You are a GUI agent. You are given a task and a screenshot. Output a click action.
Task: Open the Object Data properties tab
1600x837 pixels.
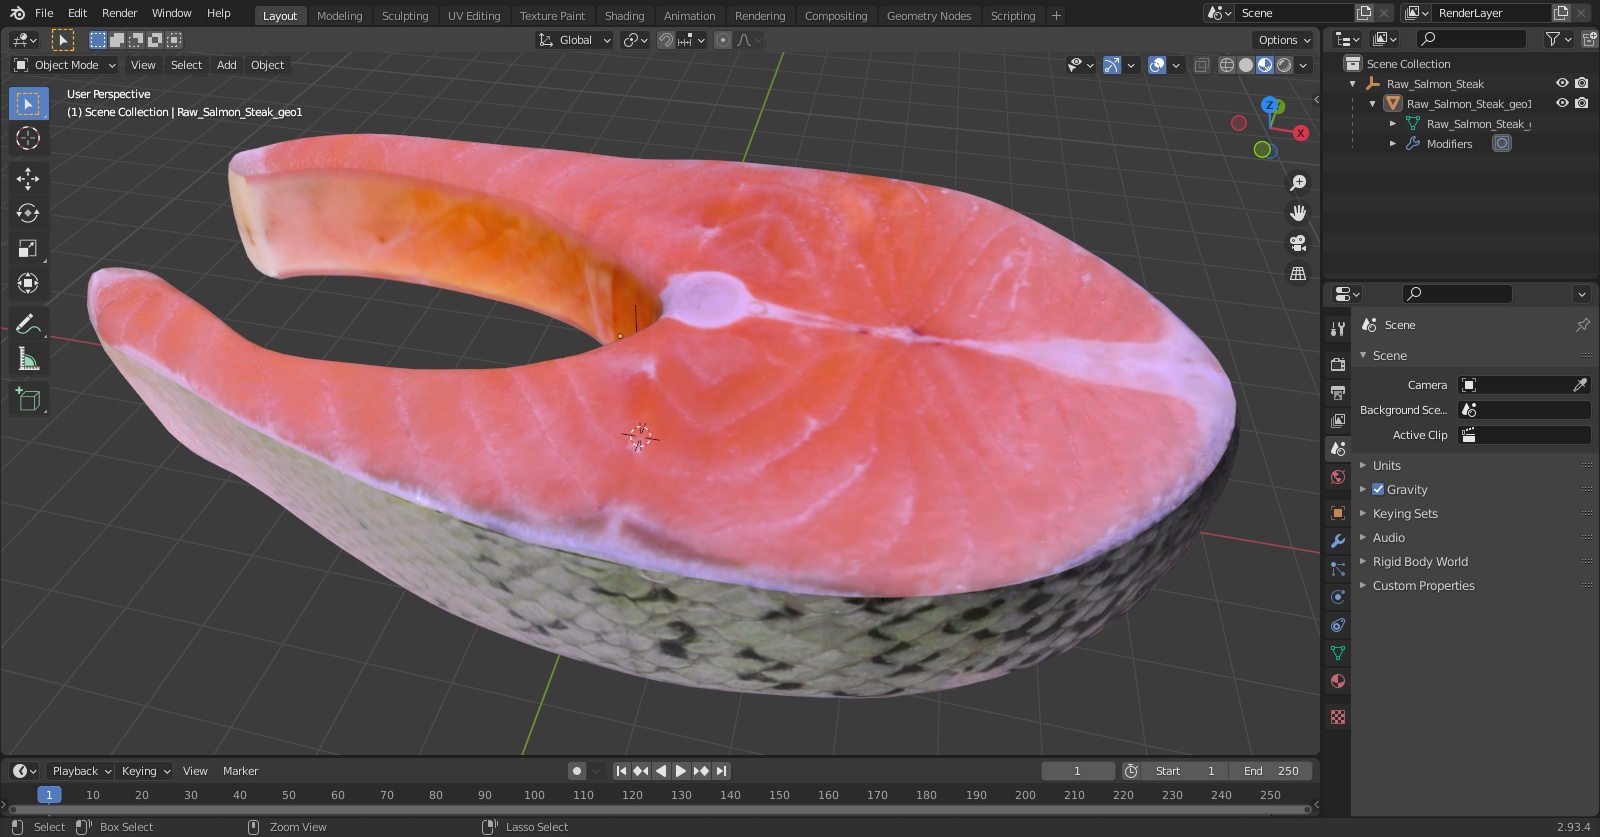click(x=1338, y=653)
